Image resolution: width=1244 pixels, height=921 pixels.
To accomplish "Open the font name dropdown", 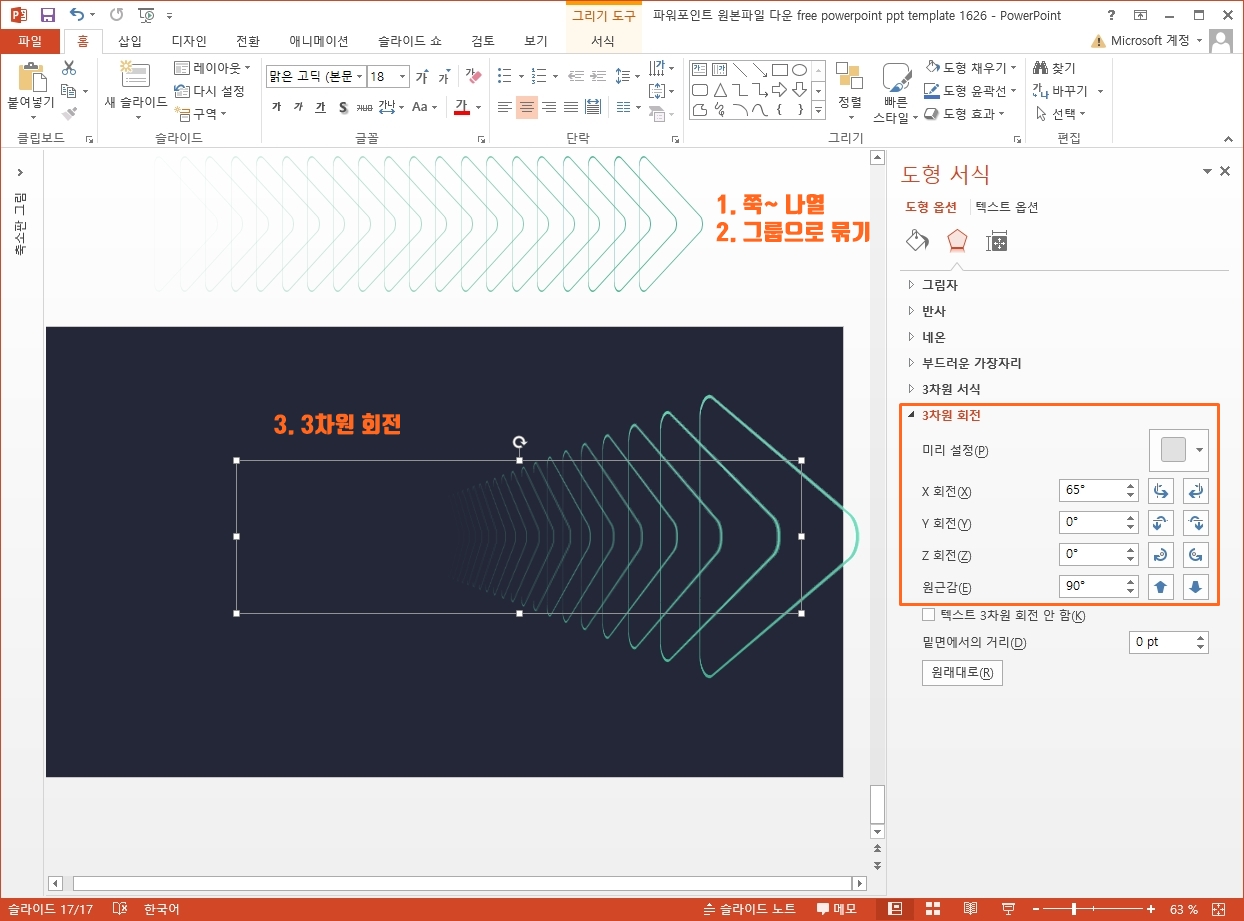I will pyautogui.click(x=359, y=76).
